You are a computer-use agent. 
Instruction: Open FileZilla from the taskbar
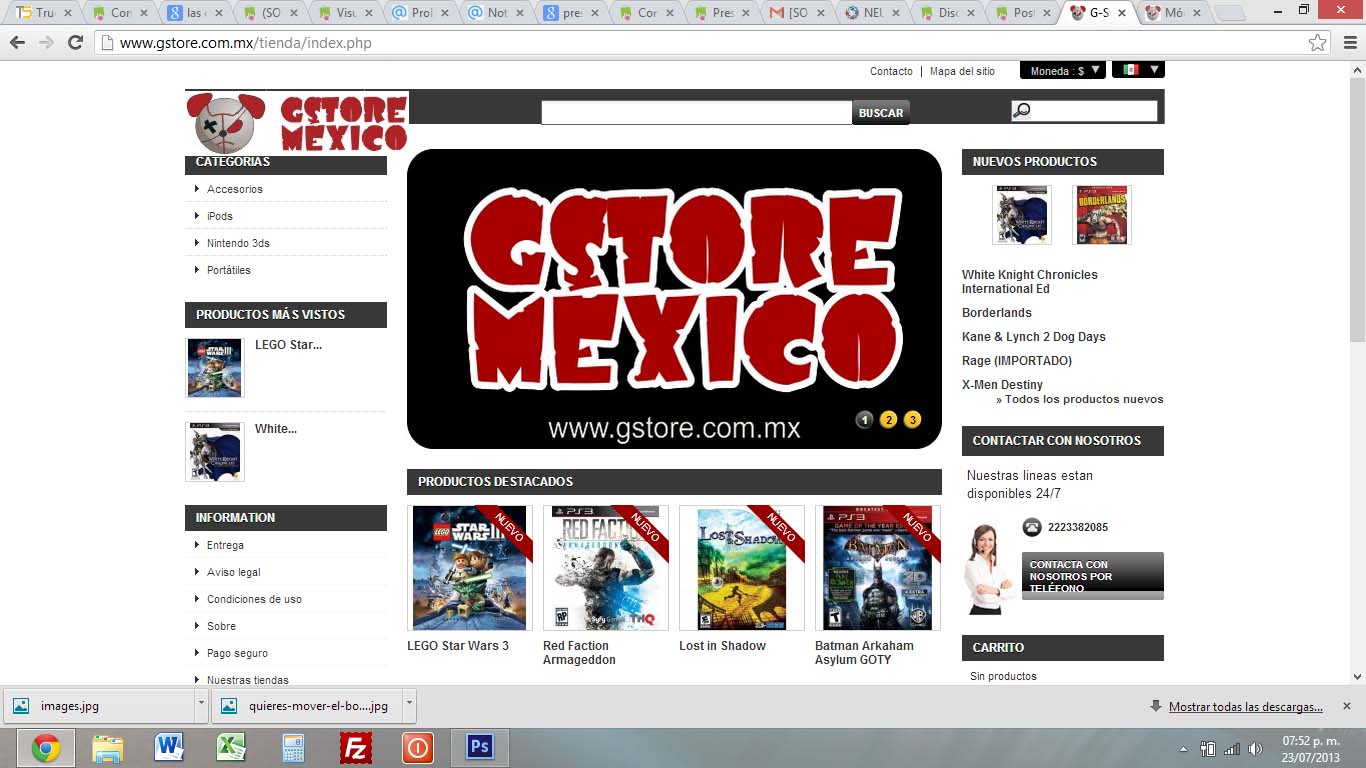coord(356,748)
